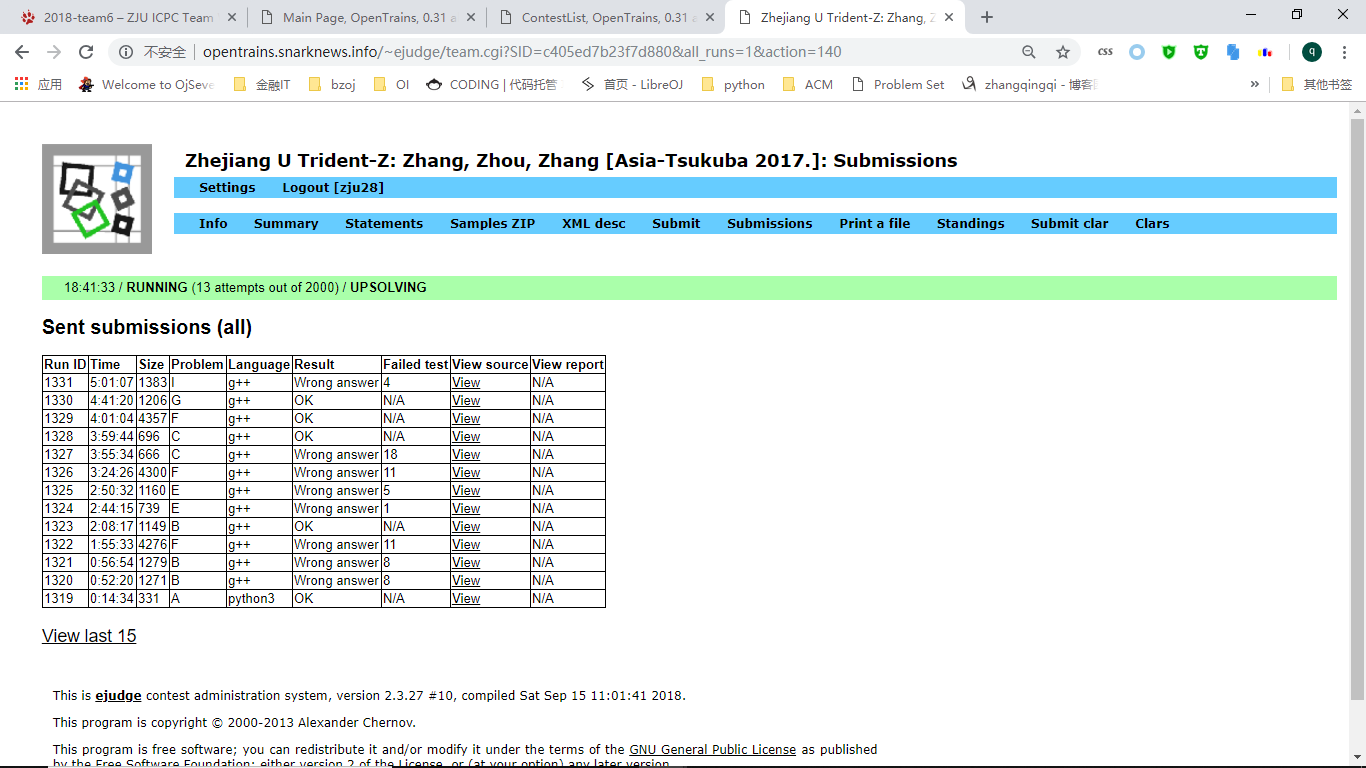
Task: Expand the hidden bookmarks chevron
Action: pos(1254,84)
